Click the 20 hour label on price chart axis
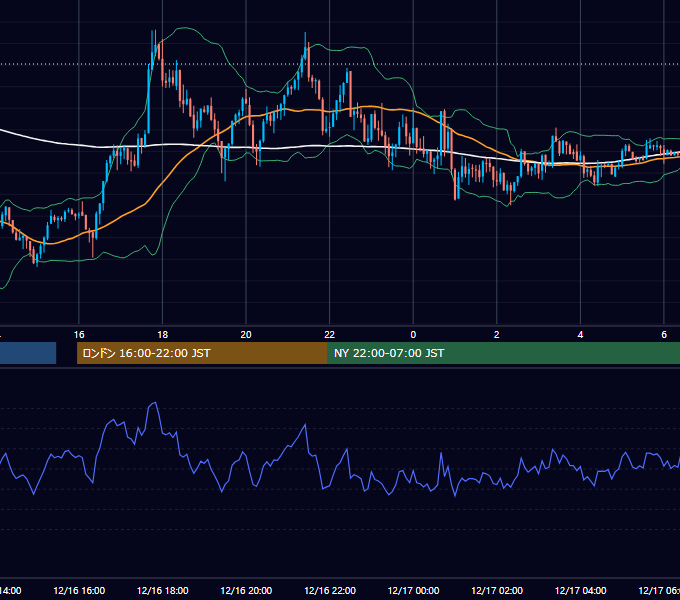Image resolution: width=680 pixels, height=600 pixels. point(246,335)
